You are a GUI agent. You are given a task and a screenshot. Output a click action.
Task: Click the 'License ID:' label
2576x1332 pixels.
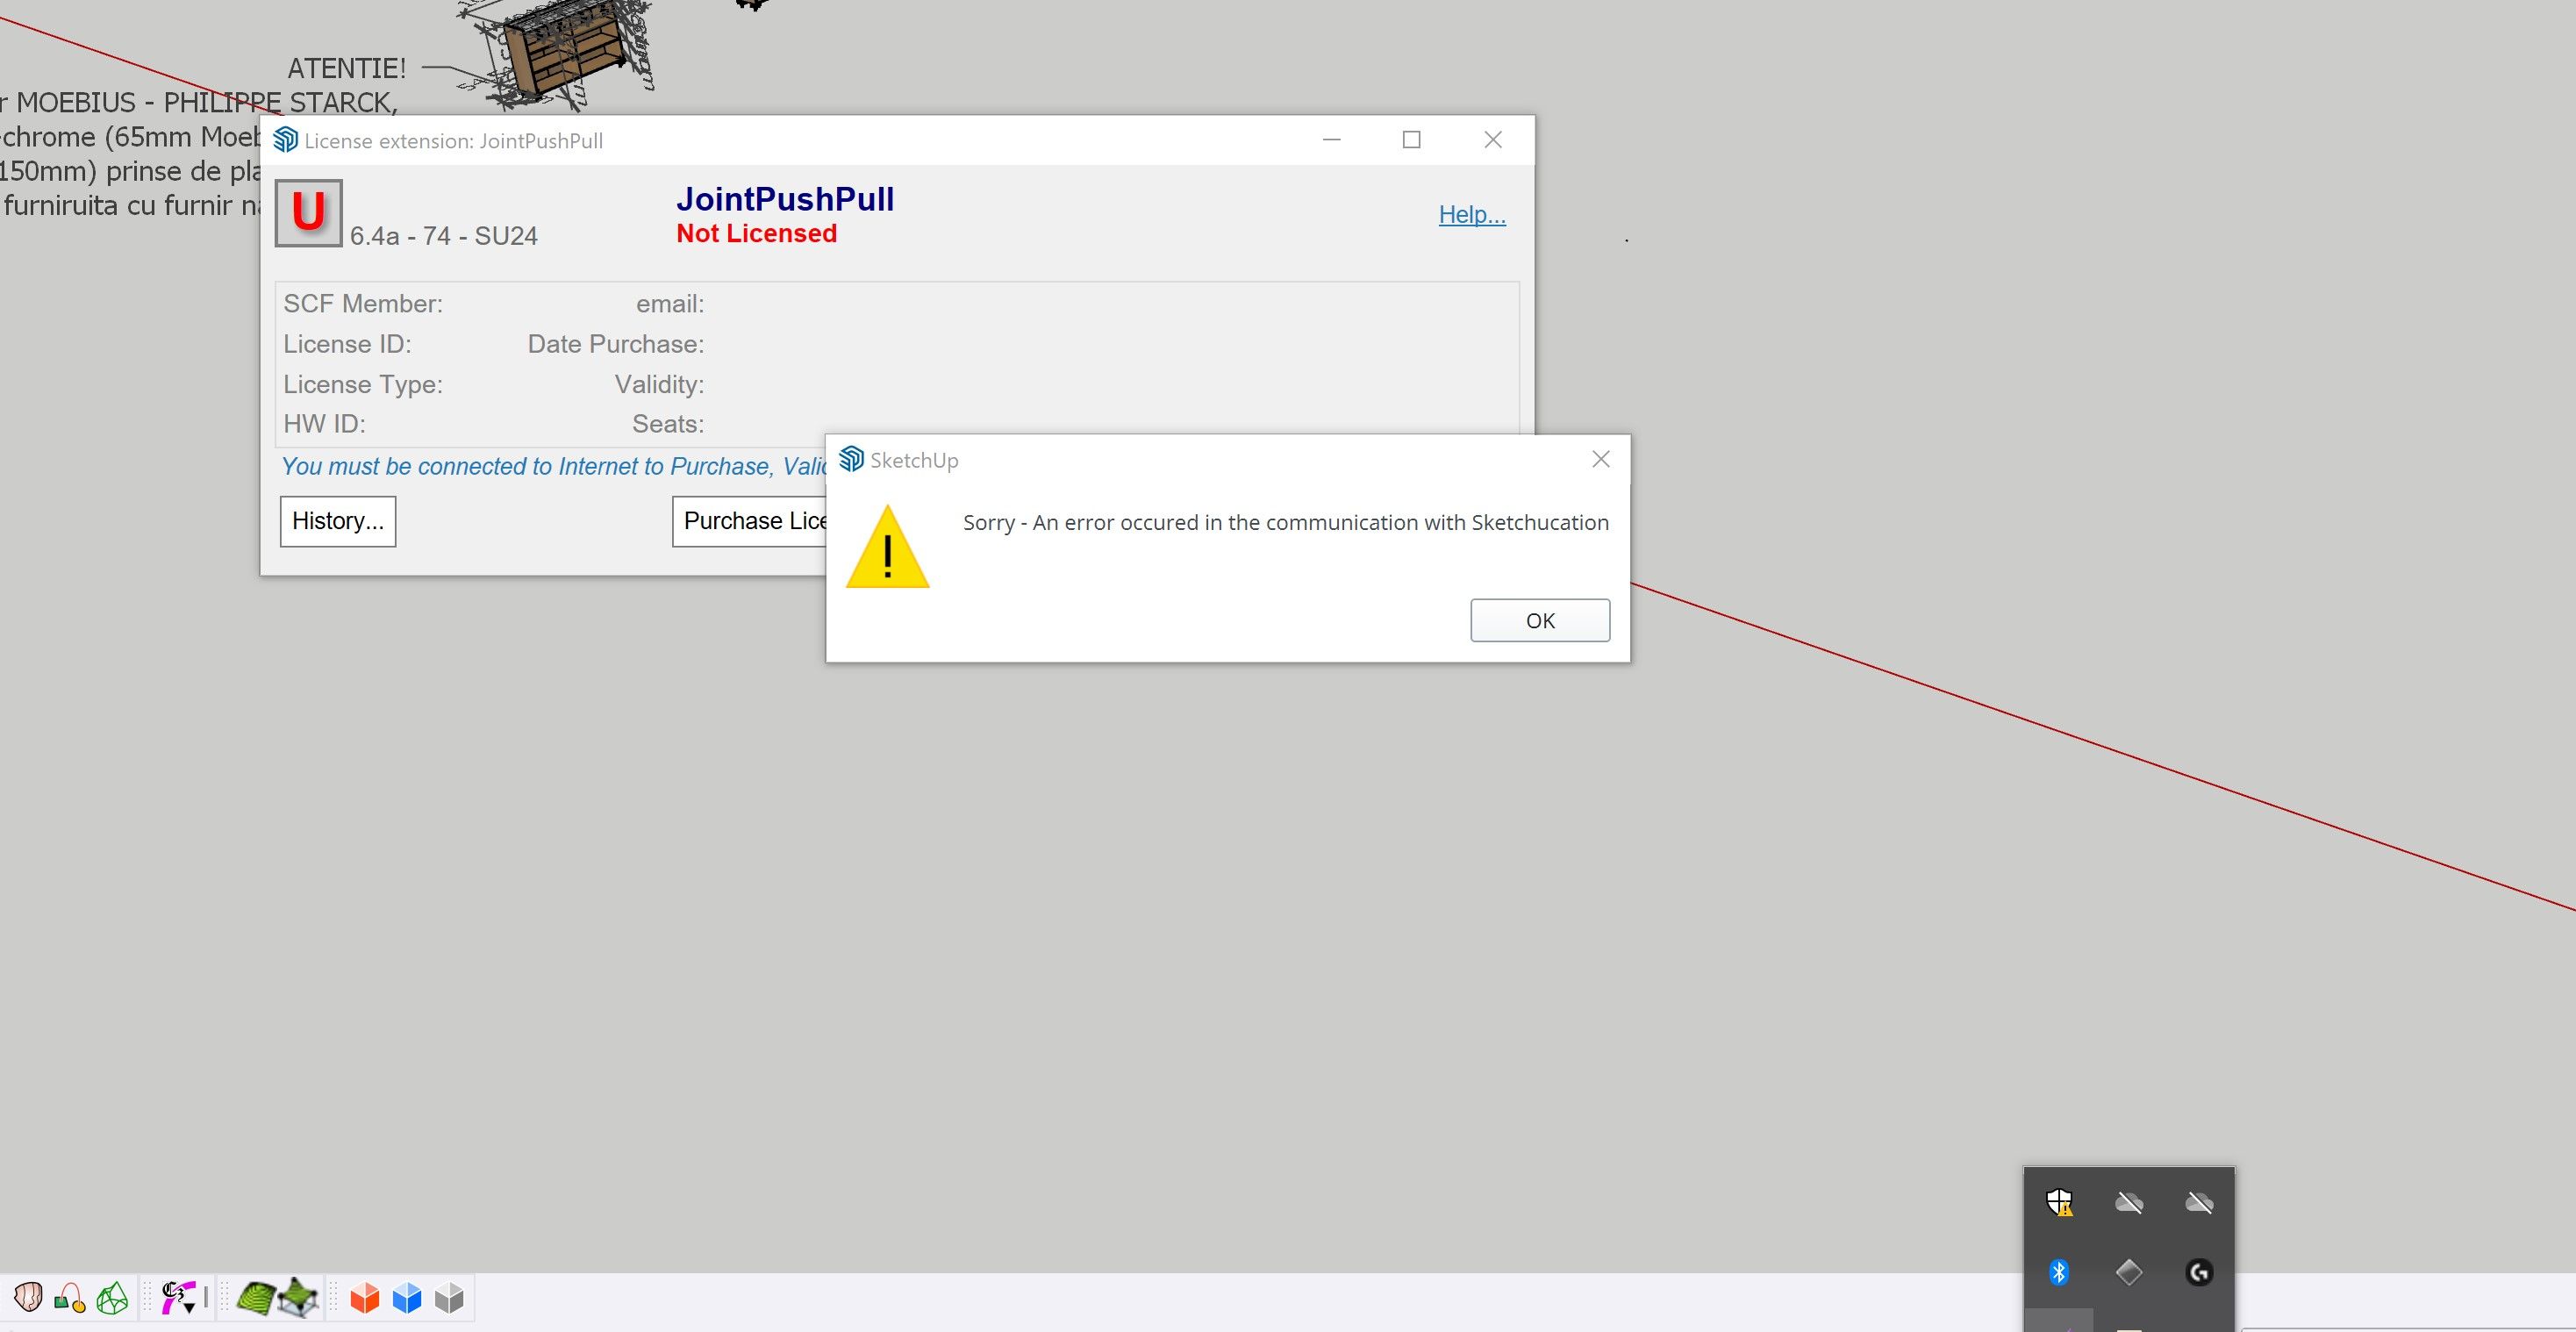(347, 344)
